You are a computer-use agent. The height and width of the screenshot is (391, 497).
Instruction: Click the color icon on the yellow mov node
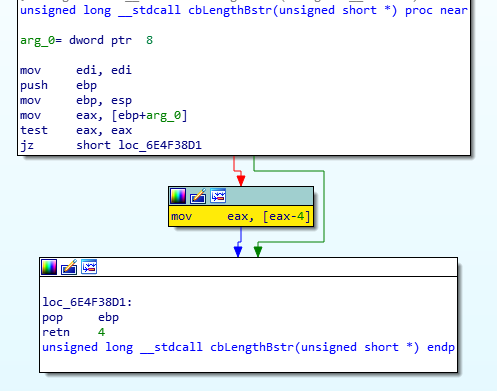[x=178, y=196]
